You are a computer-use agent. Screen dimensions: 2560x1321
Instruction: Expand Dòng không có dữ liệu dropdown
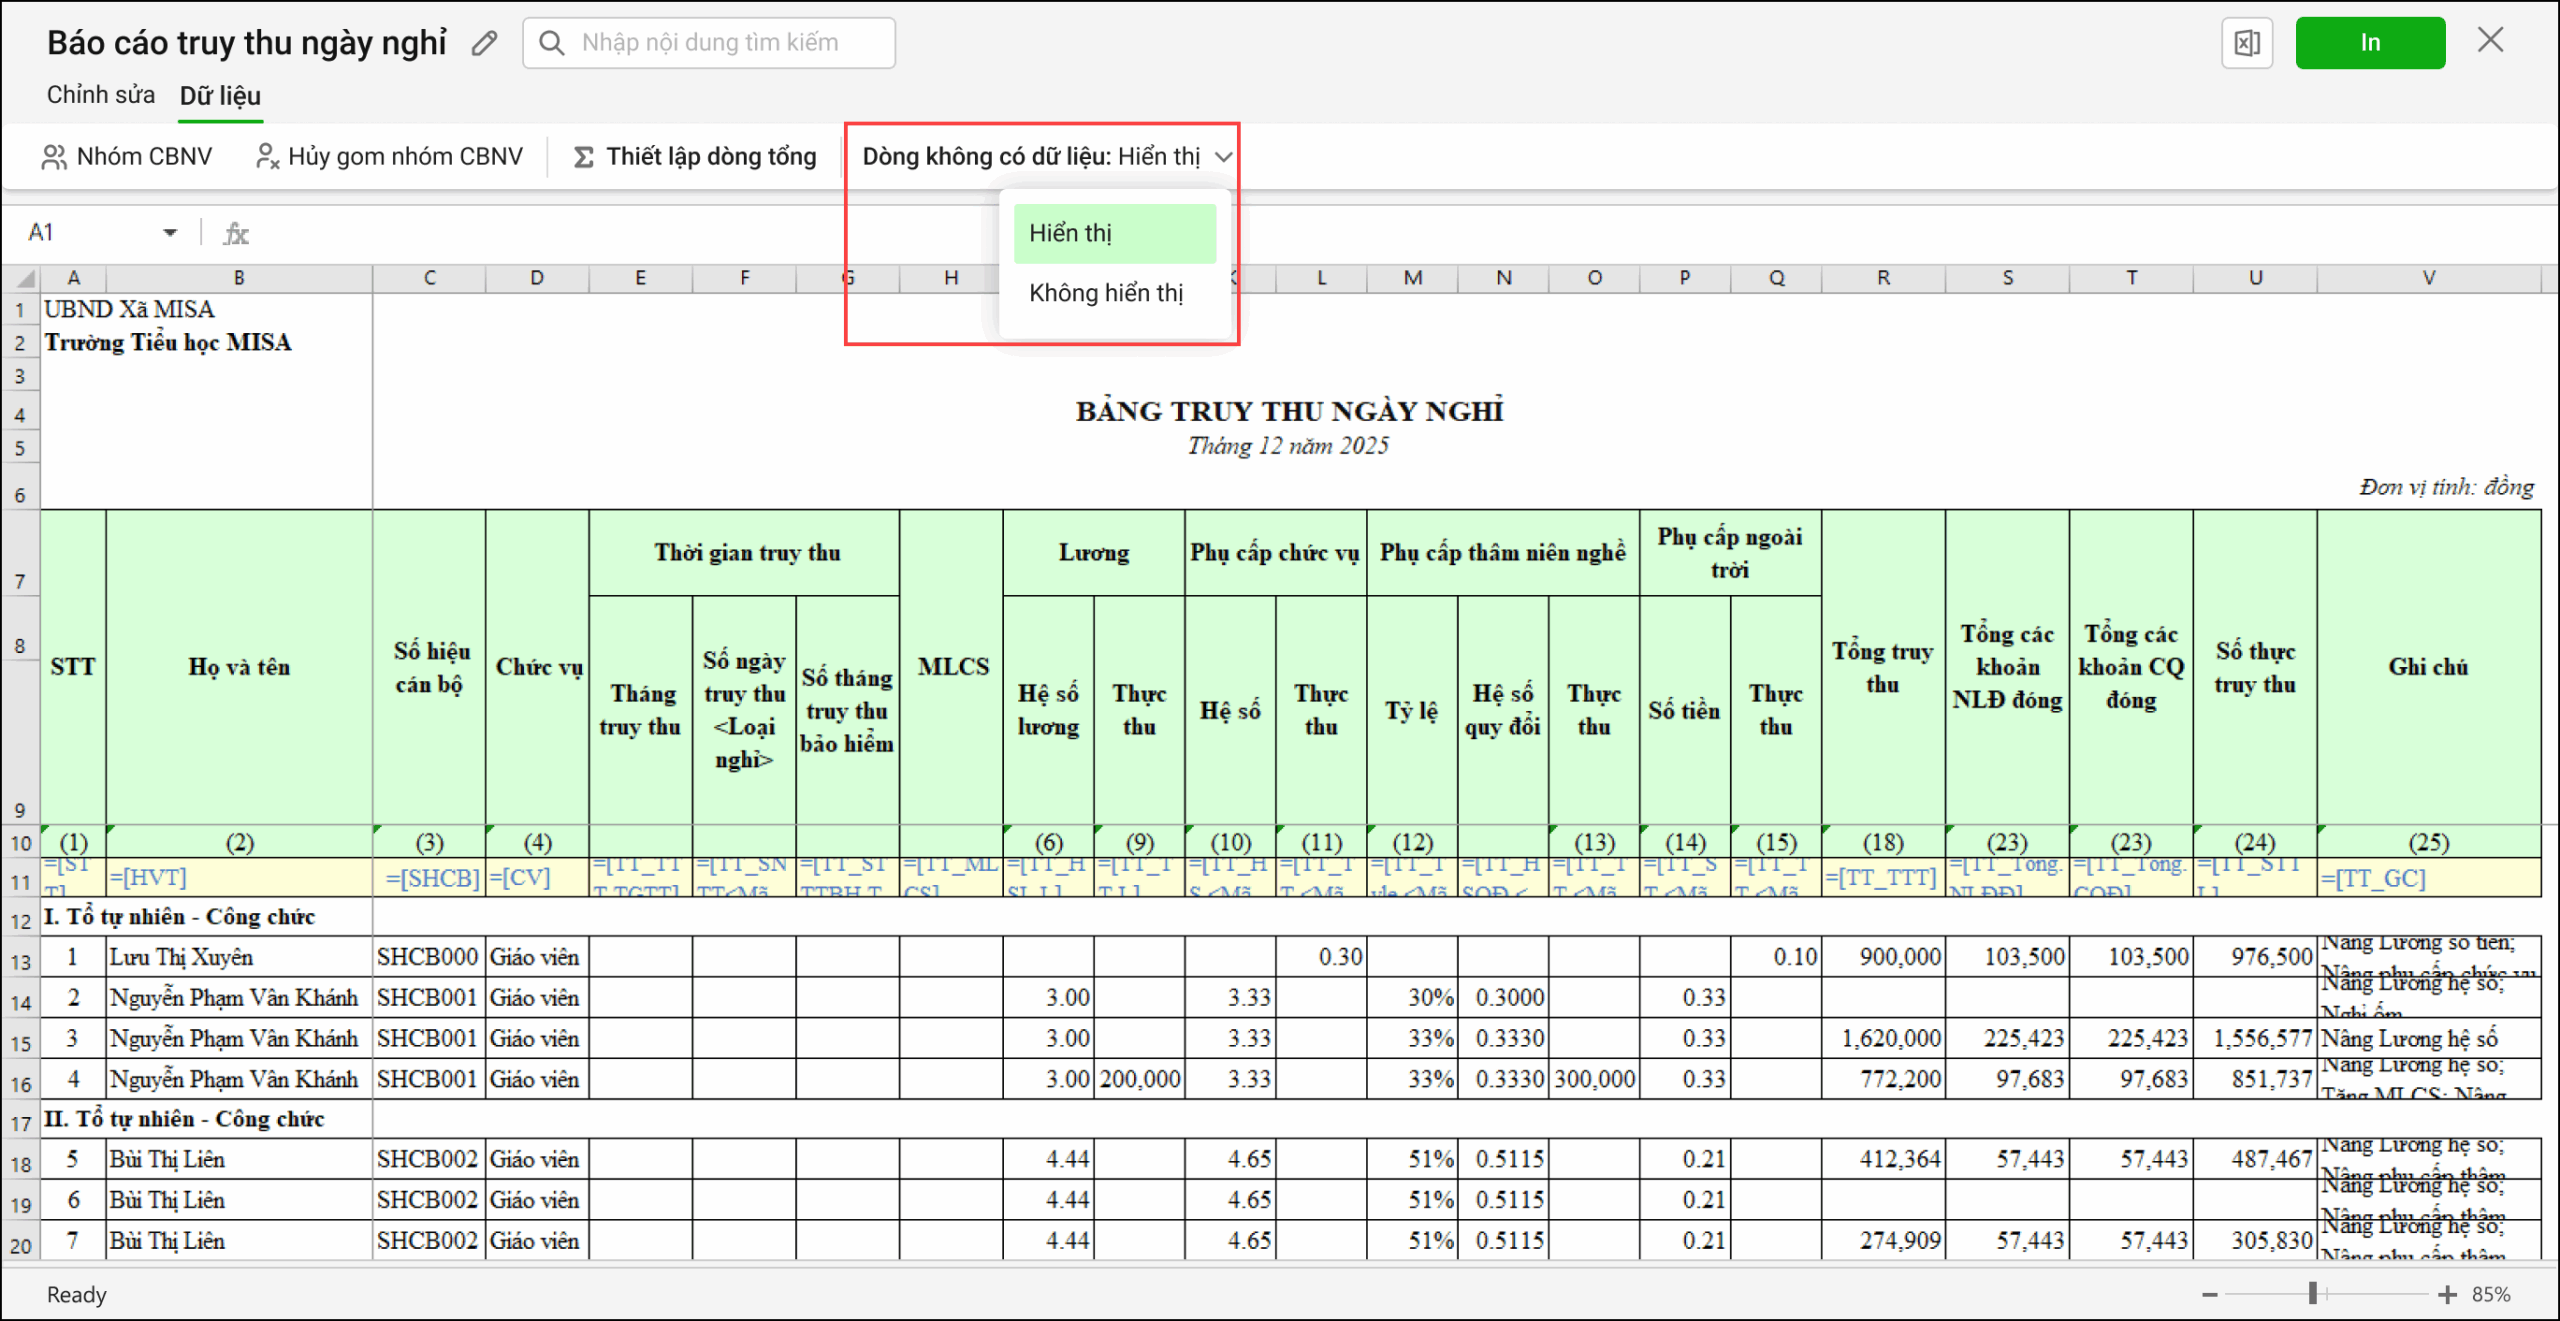click(1223, 157)
